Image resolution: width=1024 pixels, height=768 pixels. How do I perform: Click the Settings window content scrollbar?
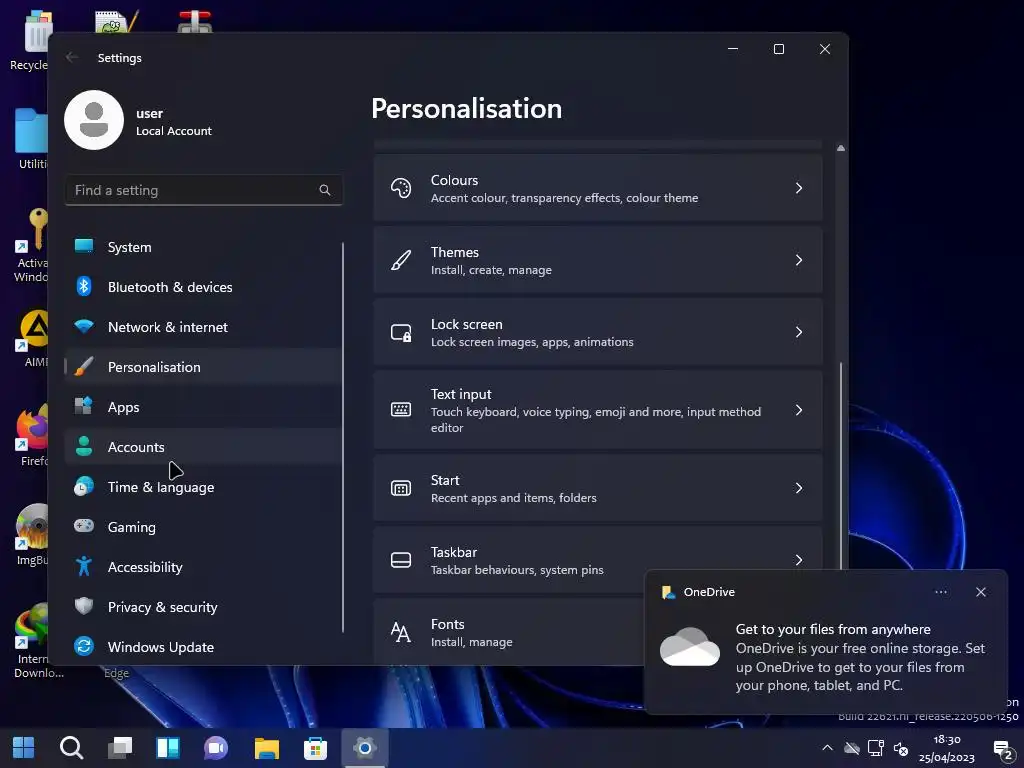click(840, 464)
